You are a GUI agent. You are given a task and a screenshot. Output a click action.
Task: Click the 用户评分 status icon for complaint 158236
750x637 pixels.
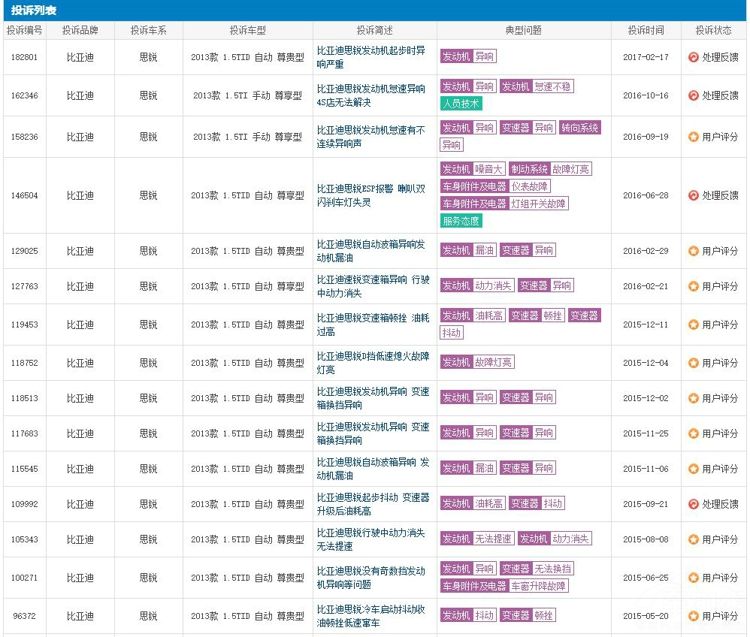[x=694, y=137]
